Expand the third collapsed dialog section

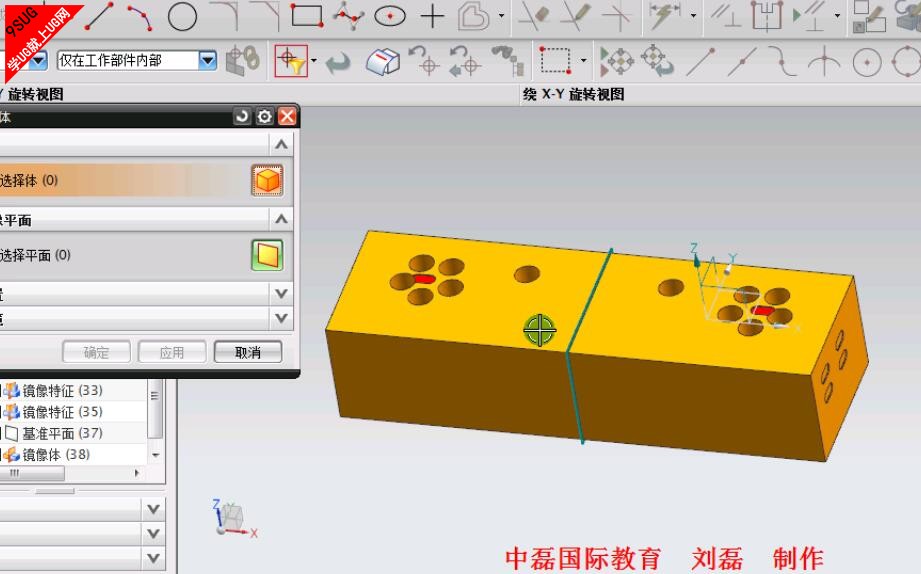(x=281, y=293)
